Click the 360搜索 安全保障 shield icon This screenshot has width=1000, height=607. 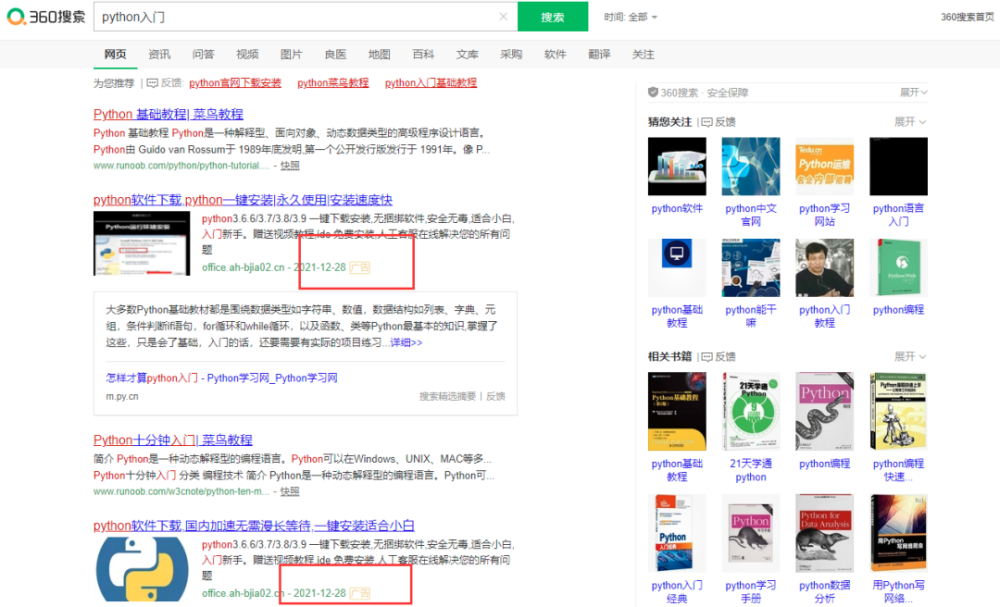(x=653, y=92)
